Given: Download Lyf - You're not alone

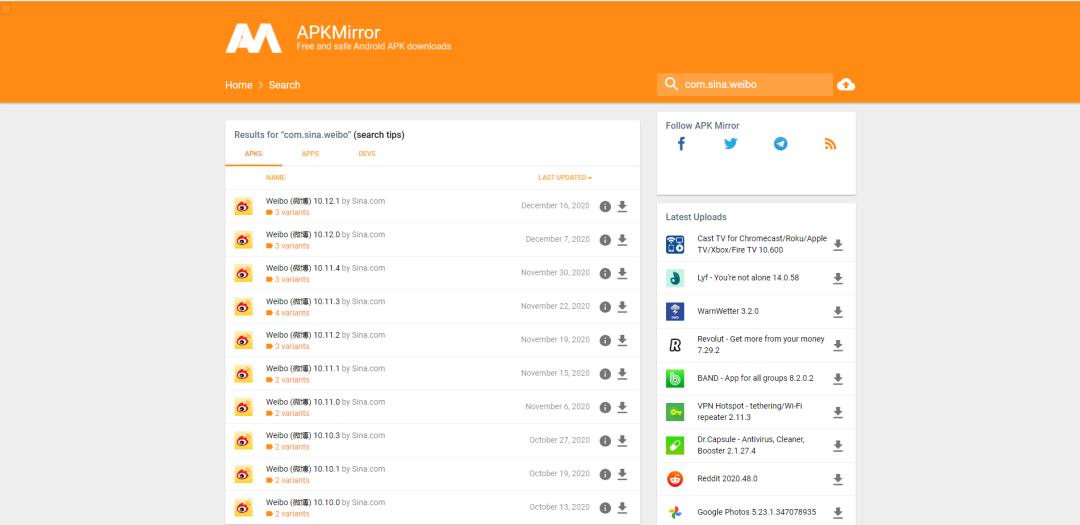Looking at the screenshot, I should [x=838, y=278].
